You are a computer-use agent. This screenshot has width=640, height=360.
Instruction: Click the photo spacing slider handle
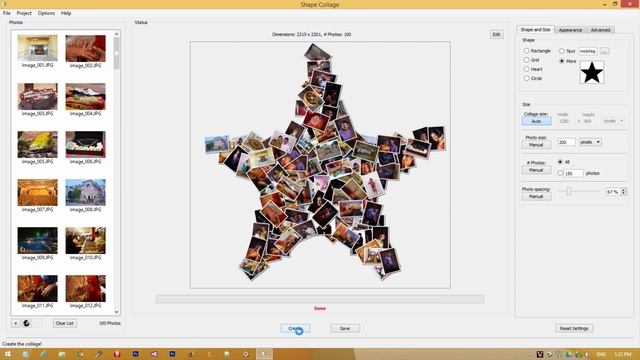point(569,191)
